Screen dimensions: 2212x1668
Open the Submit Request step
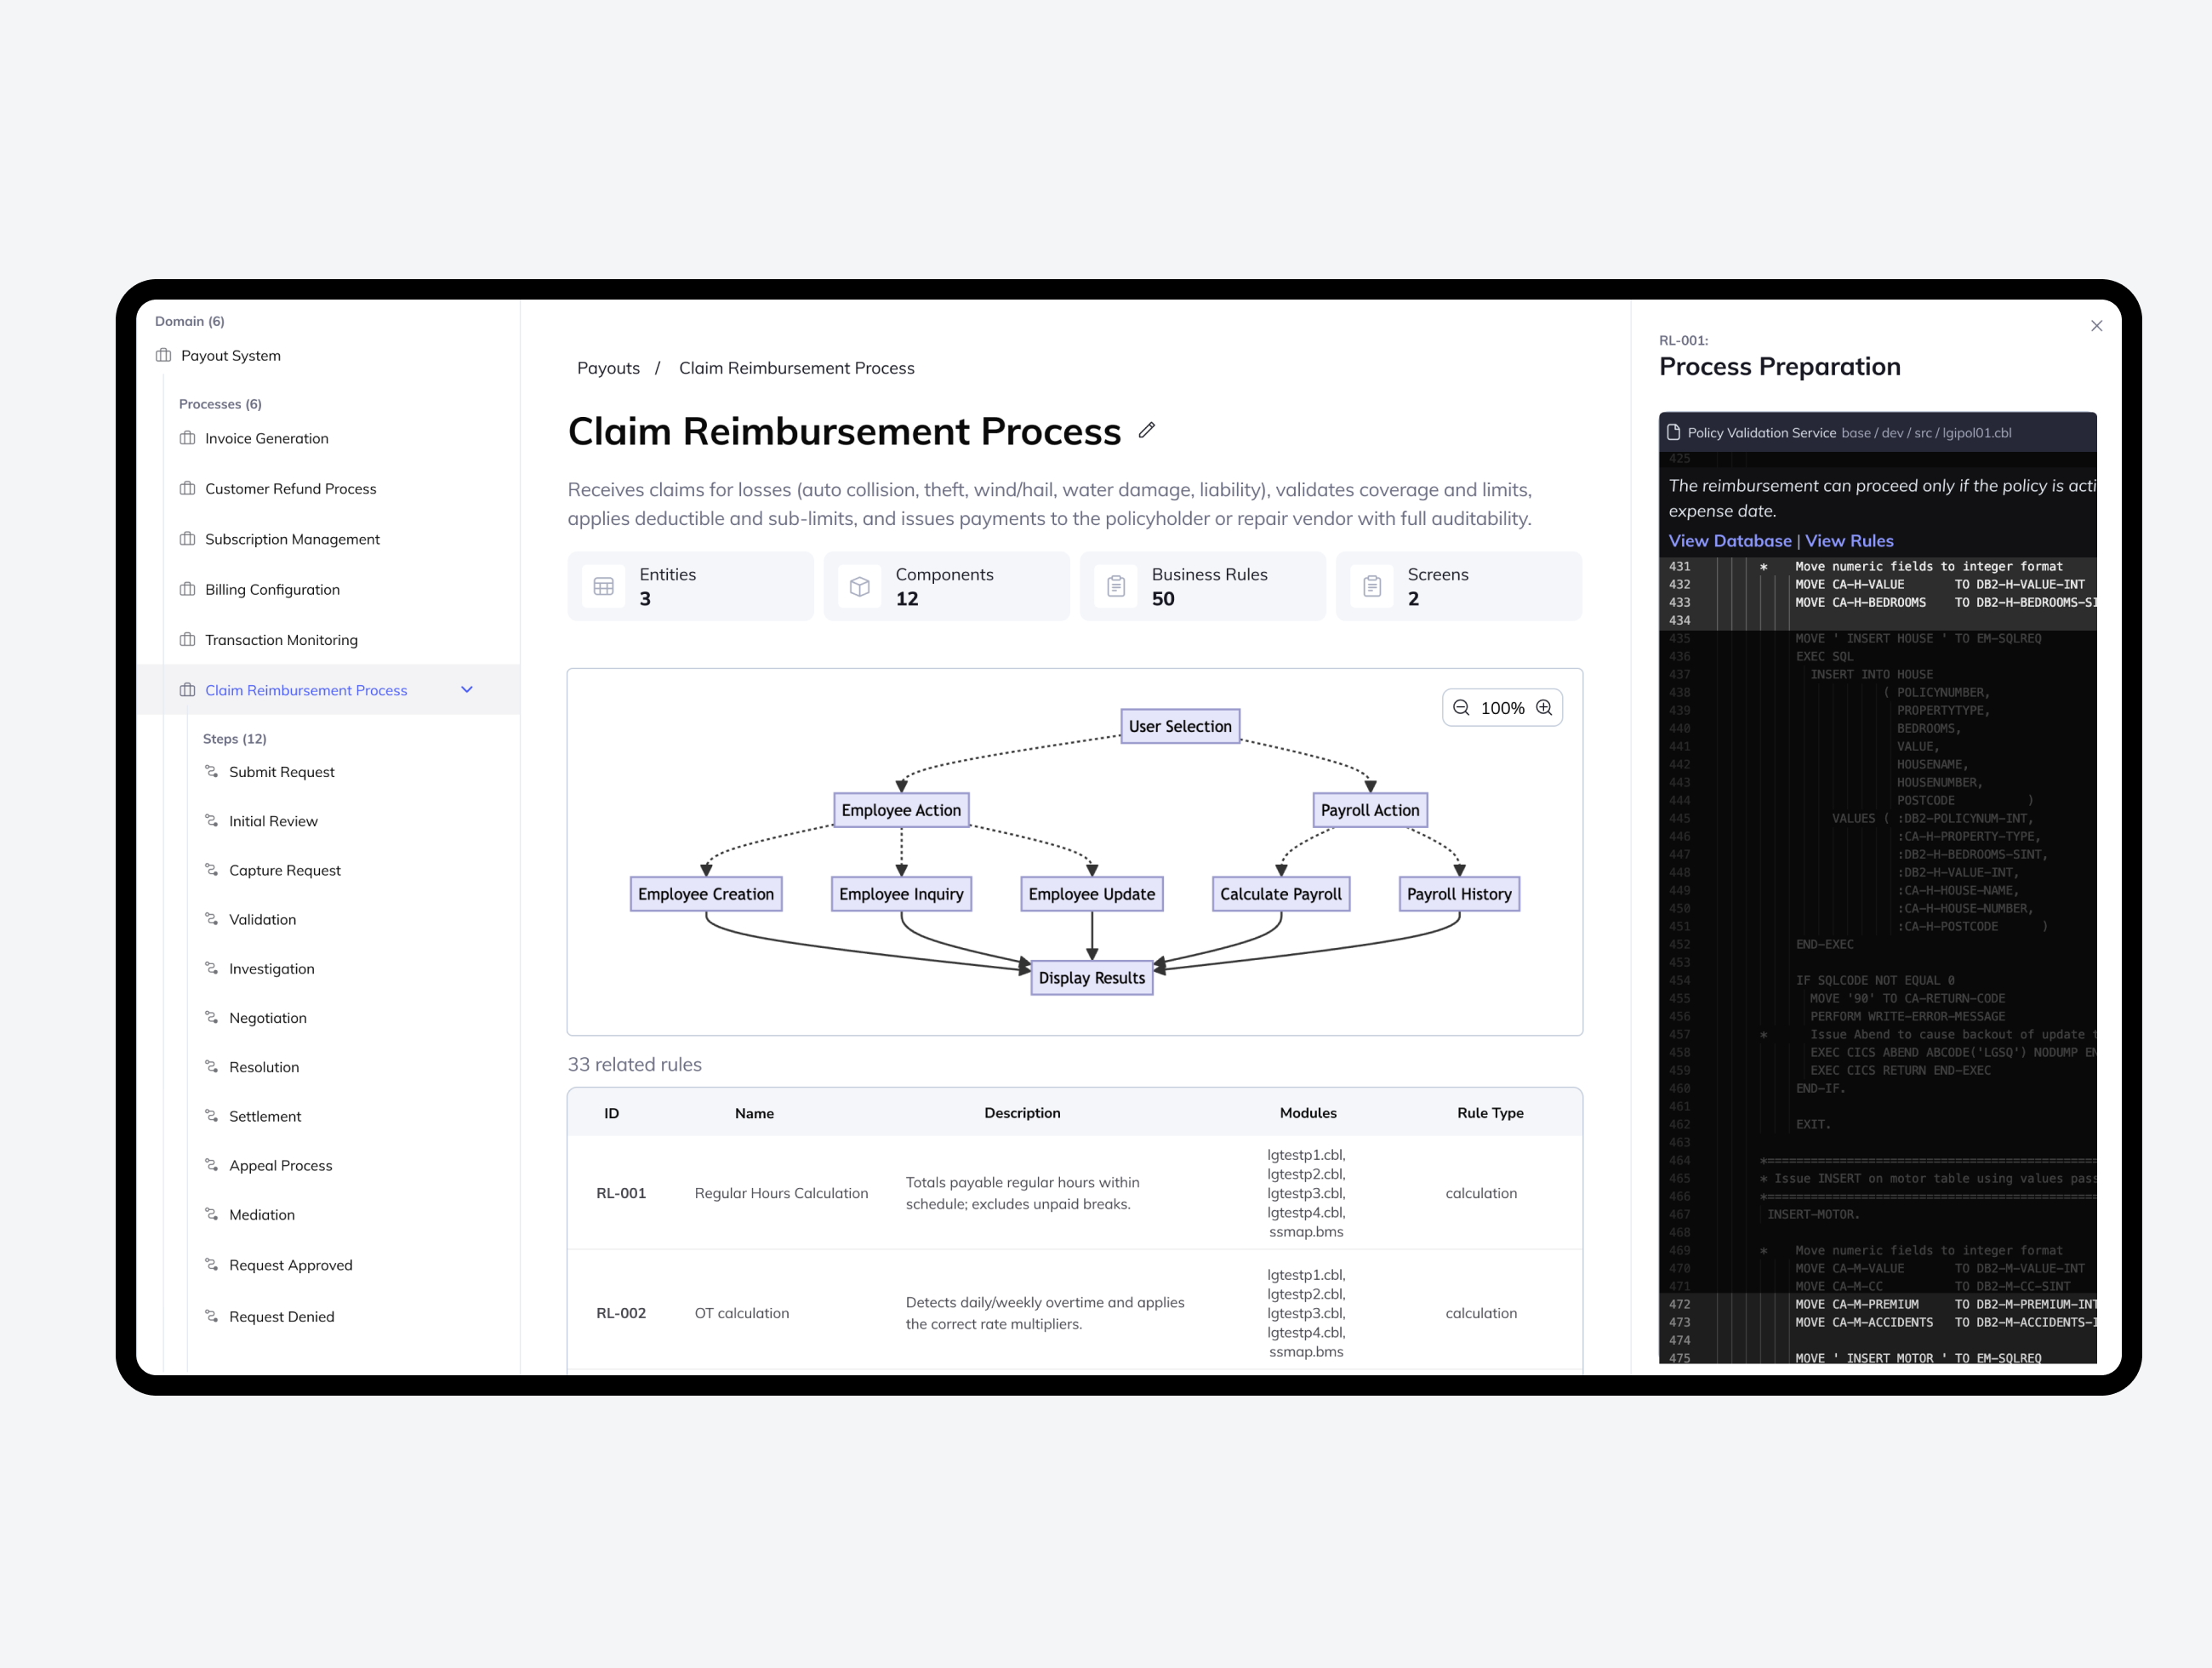click(x=281, y=772)
